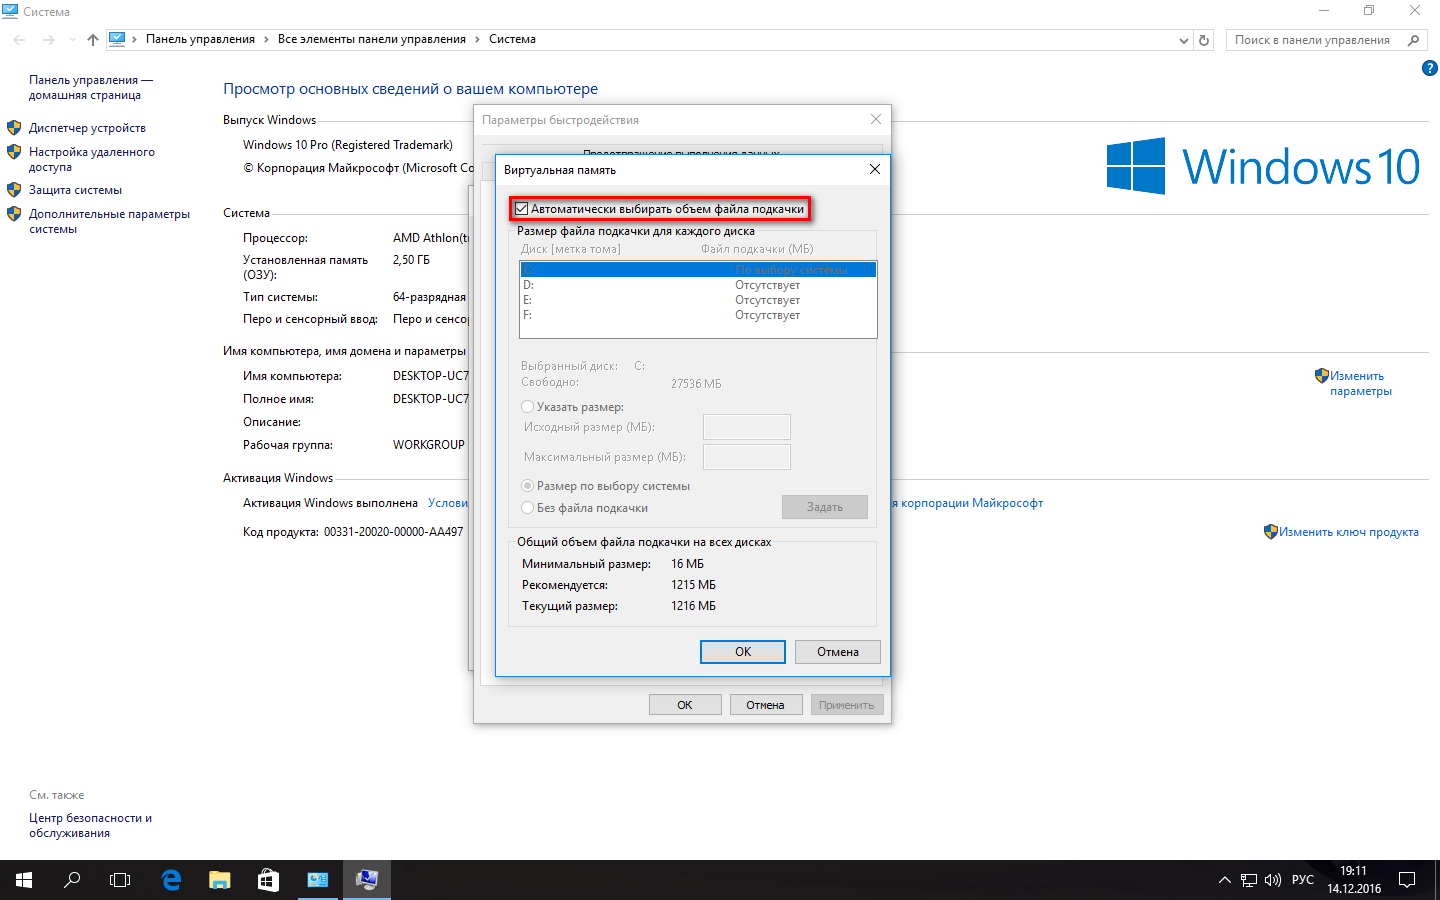The width and height of the screenshot is (1440, 900).
Task: Launch Microsoft Edge from the taskbar
Action: pos(171,880)
